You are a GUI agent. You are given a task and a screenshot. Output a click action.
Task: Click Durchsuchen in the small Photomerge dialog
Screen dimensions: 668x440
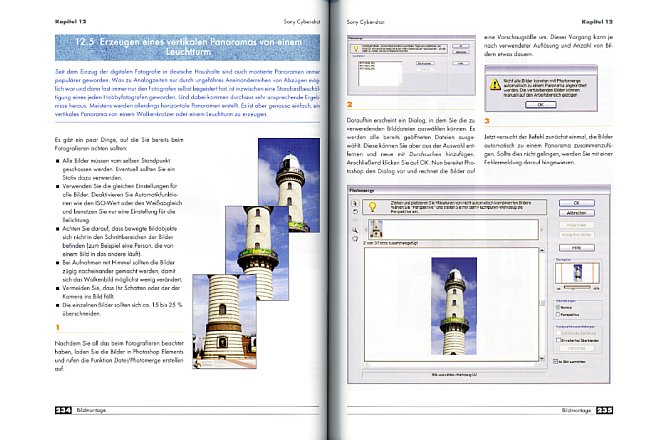coord(425,63)
